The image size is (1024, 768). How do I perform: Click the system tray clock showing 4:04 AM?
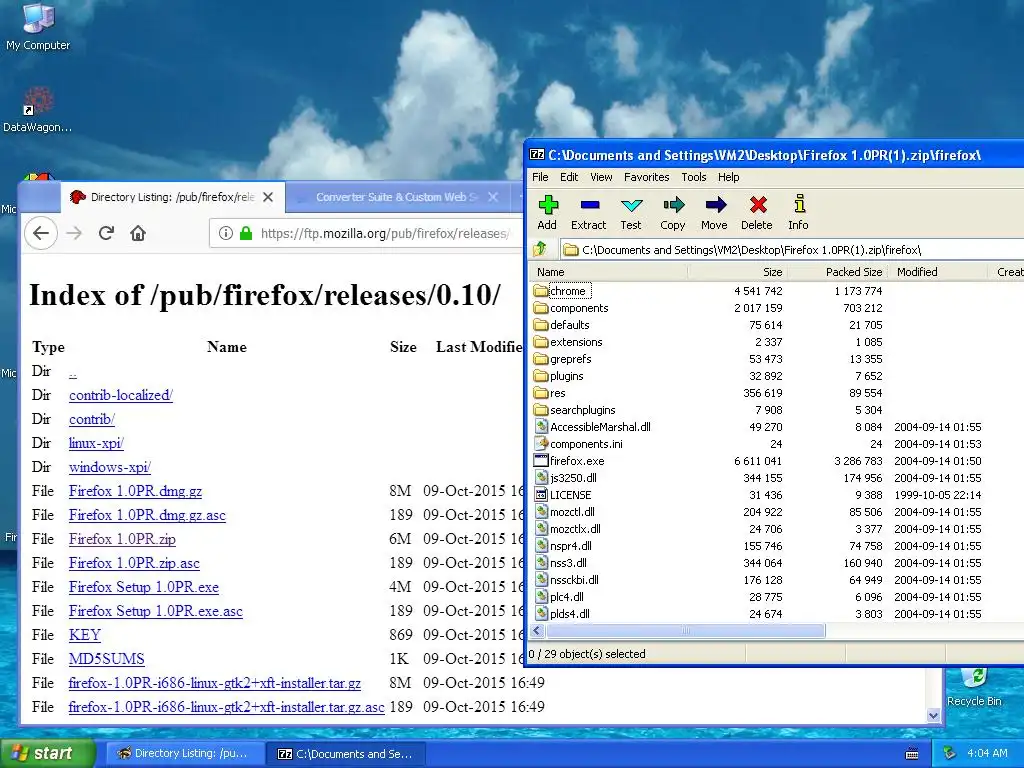click(x=987, y=753)
